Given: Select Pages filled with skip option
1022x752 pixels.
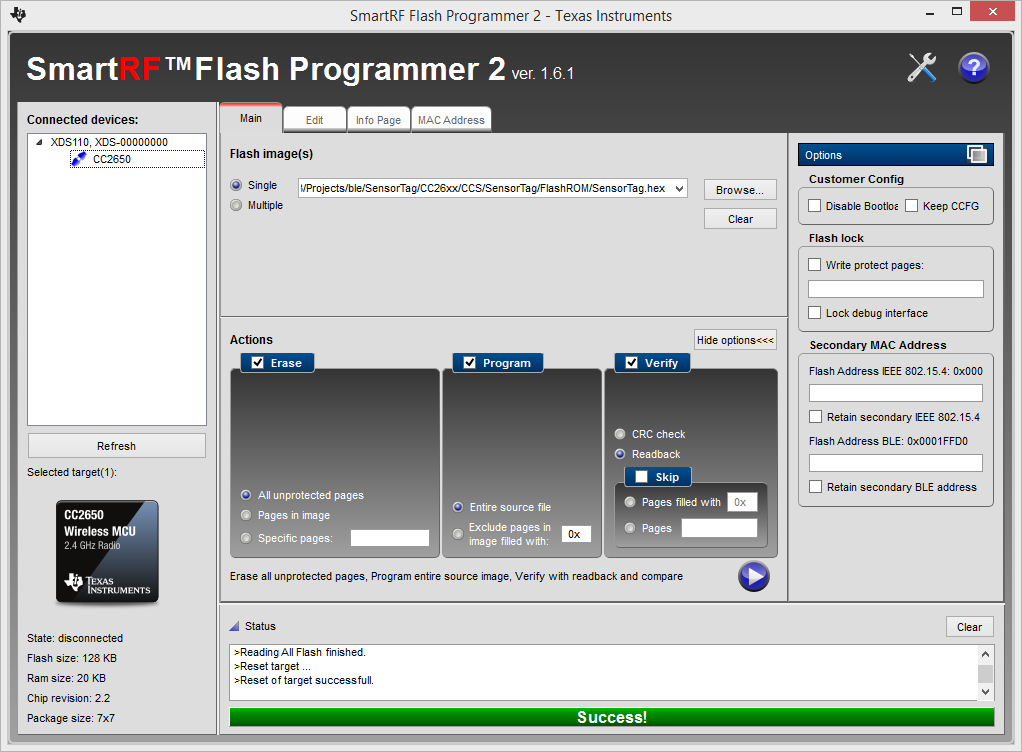Looking at the screenshot, I should (x=630, y=502).
